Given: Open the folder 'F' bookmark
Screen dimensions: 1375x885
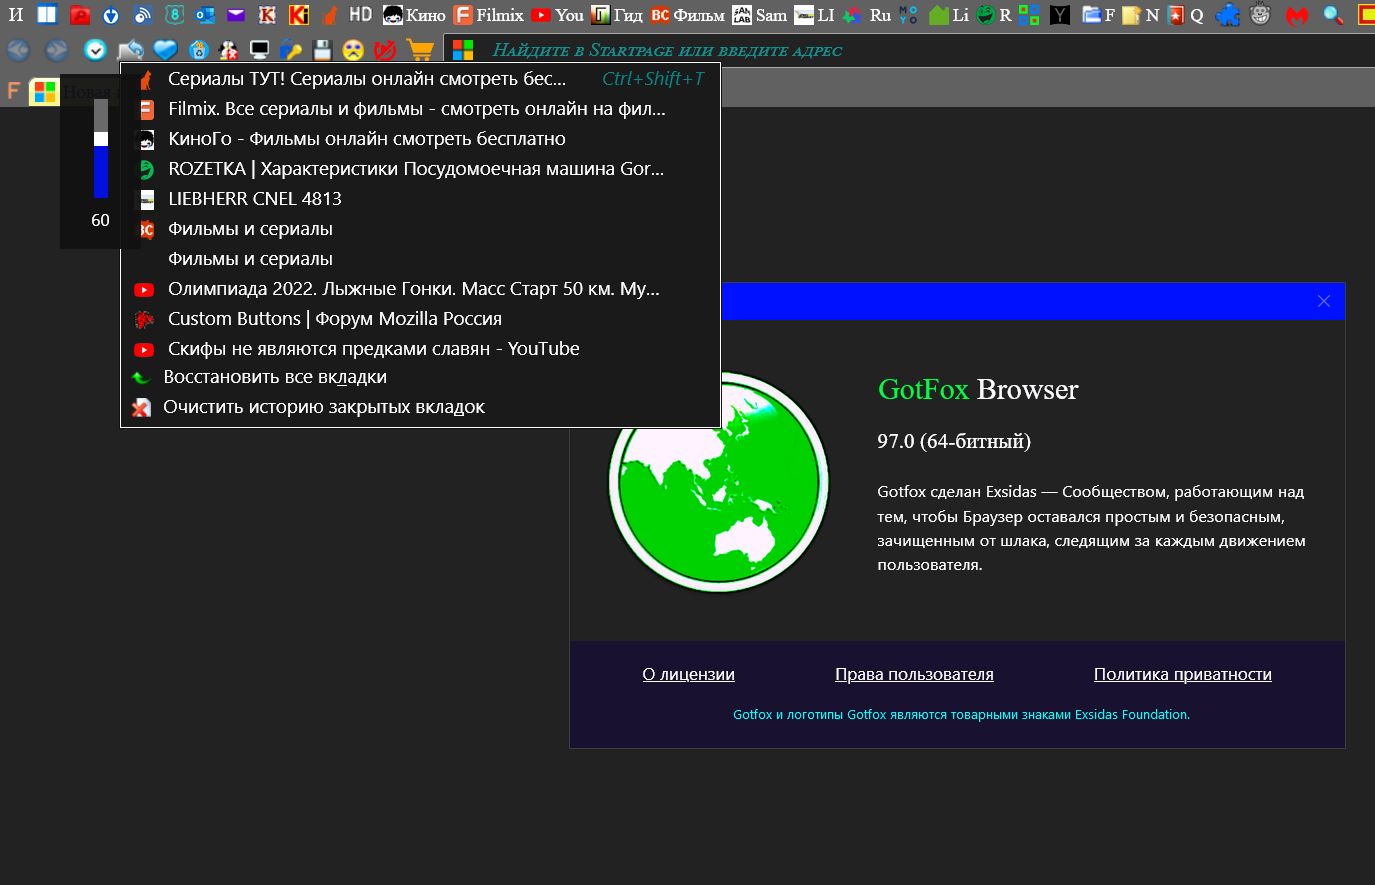Looking at the screenshot, I should coord(1098,15).
